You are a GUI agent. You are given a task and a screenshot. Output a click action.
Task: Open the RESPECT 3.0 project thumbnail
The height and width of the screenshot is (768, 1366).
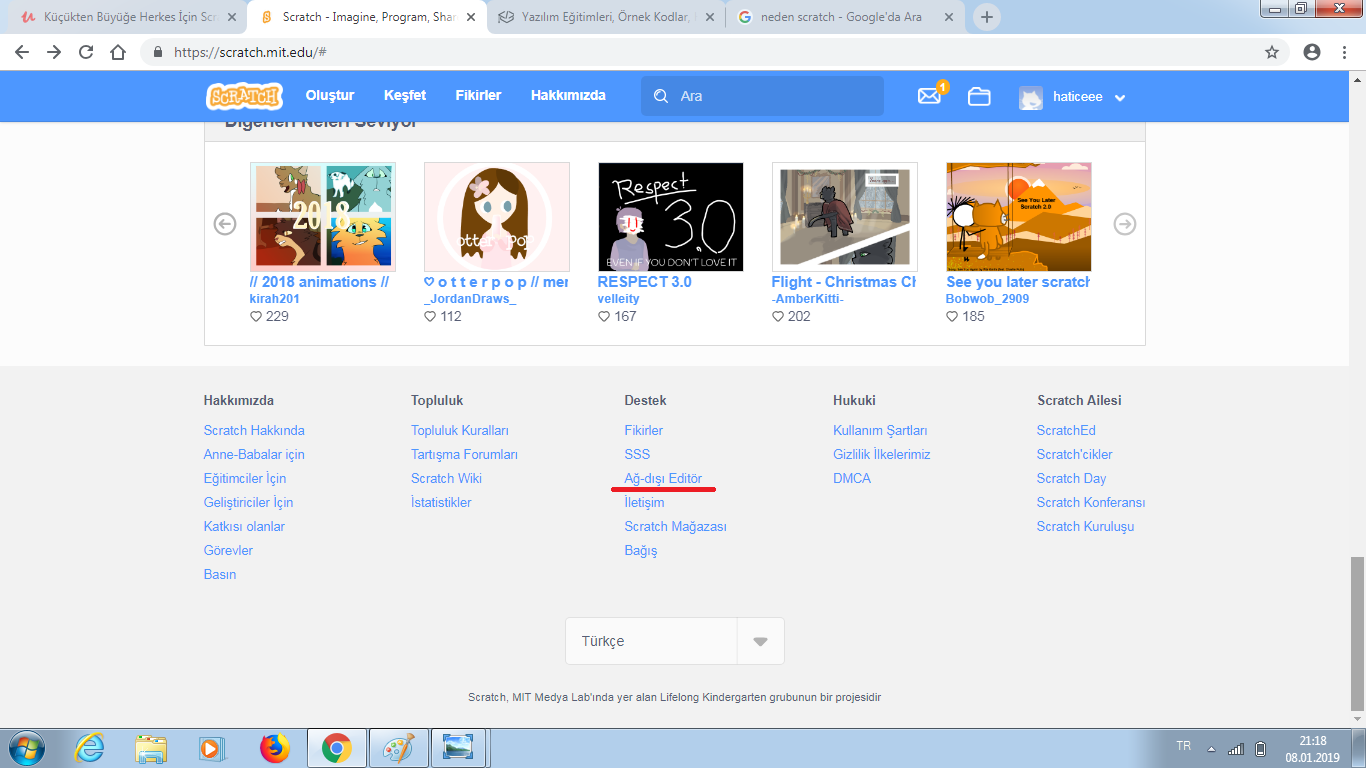click(671, 217)
